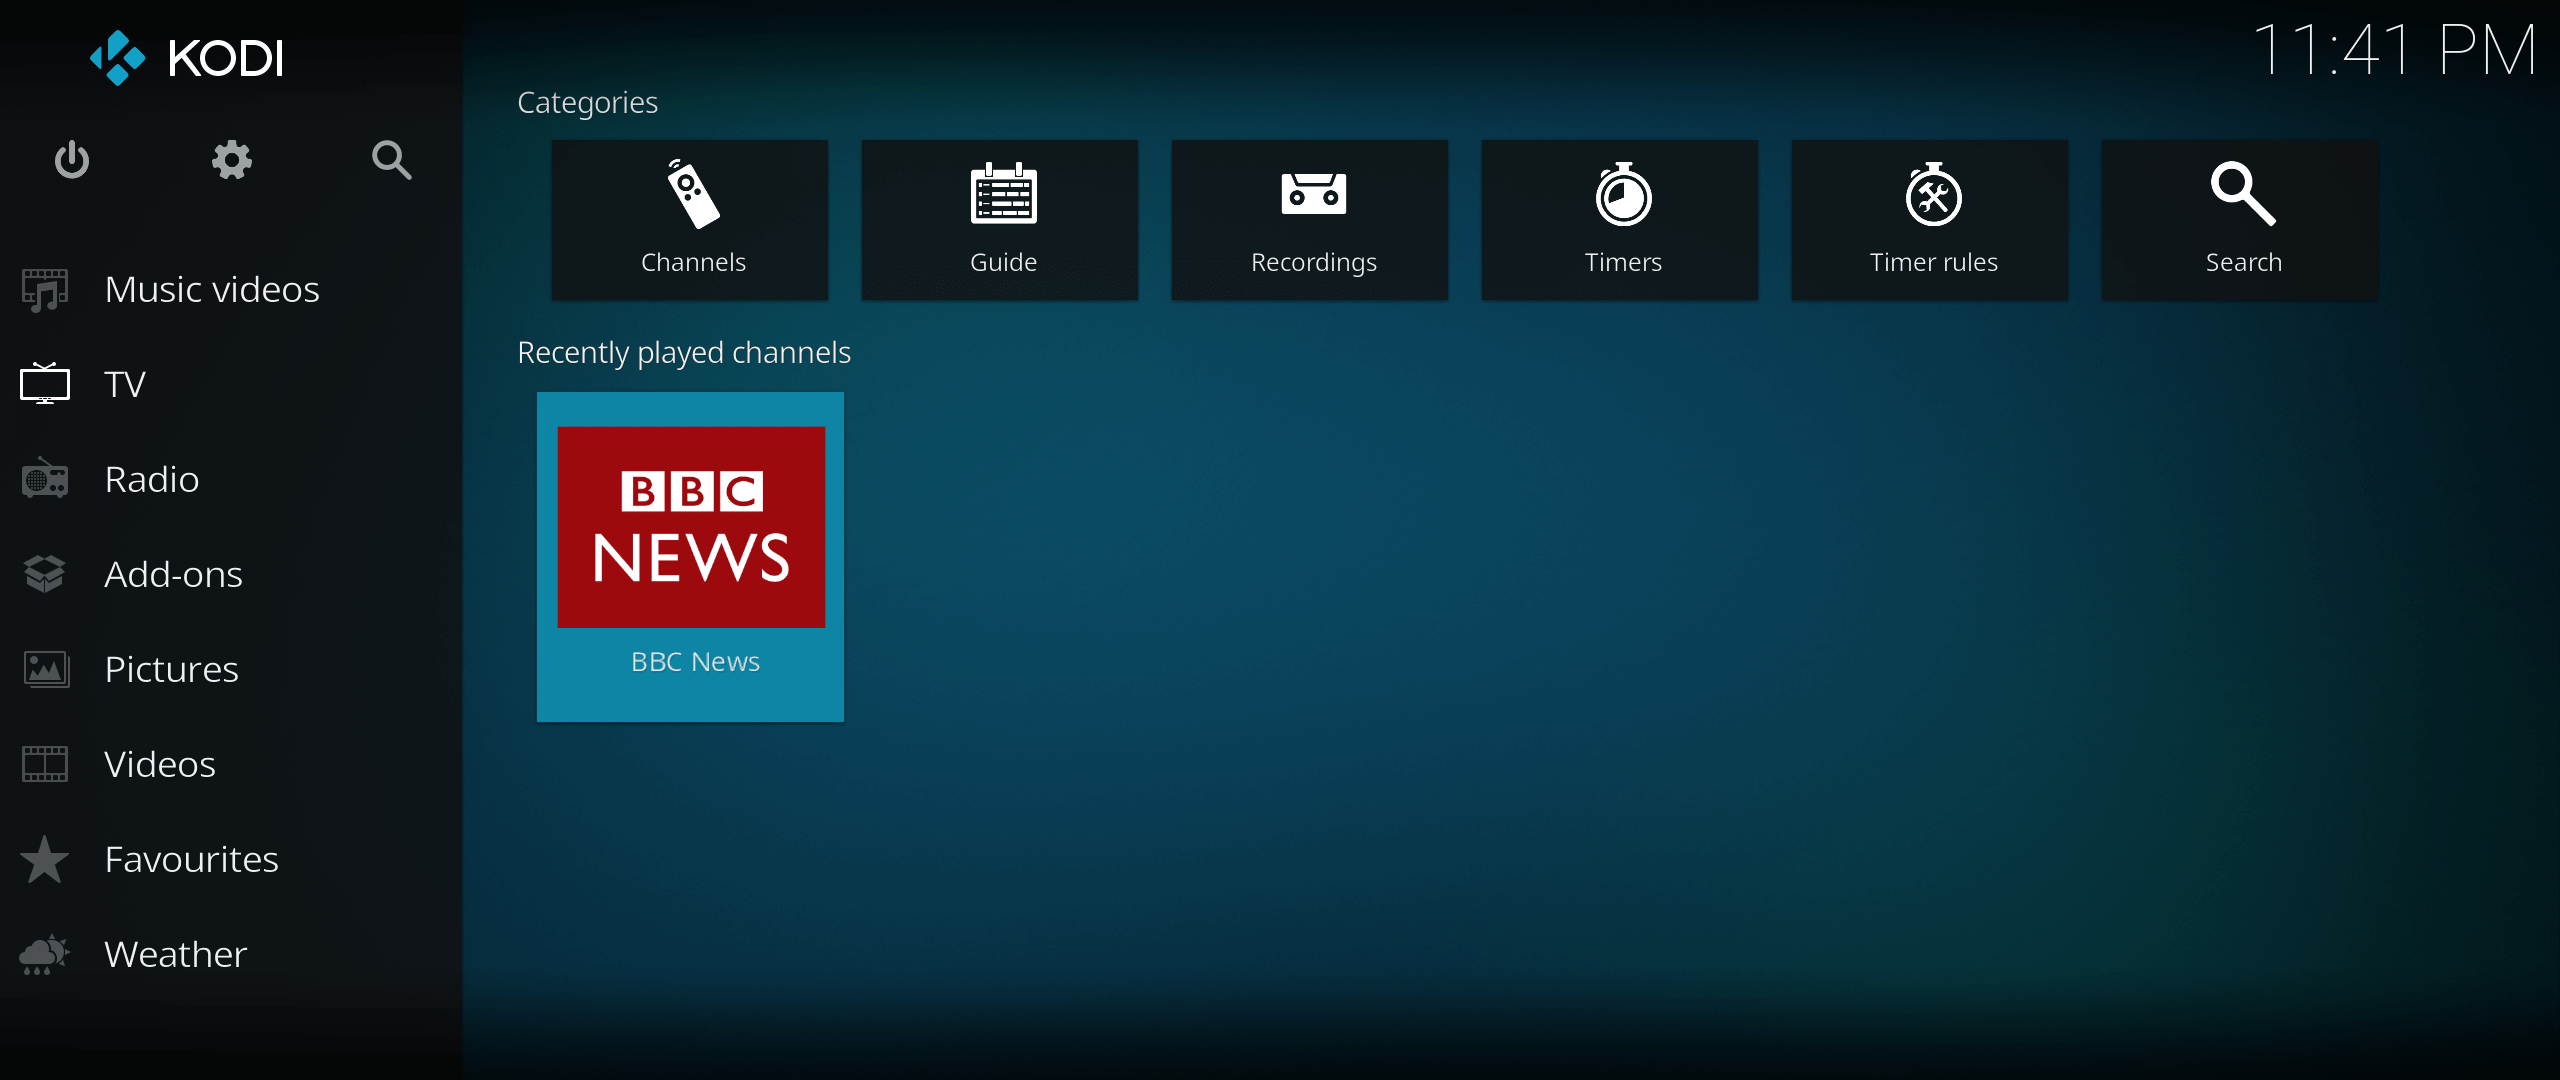Expand the Add-ons section

point(171,573)
